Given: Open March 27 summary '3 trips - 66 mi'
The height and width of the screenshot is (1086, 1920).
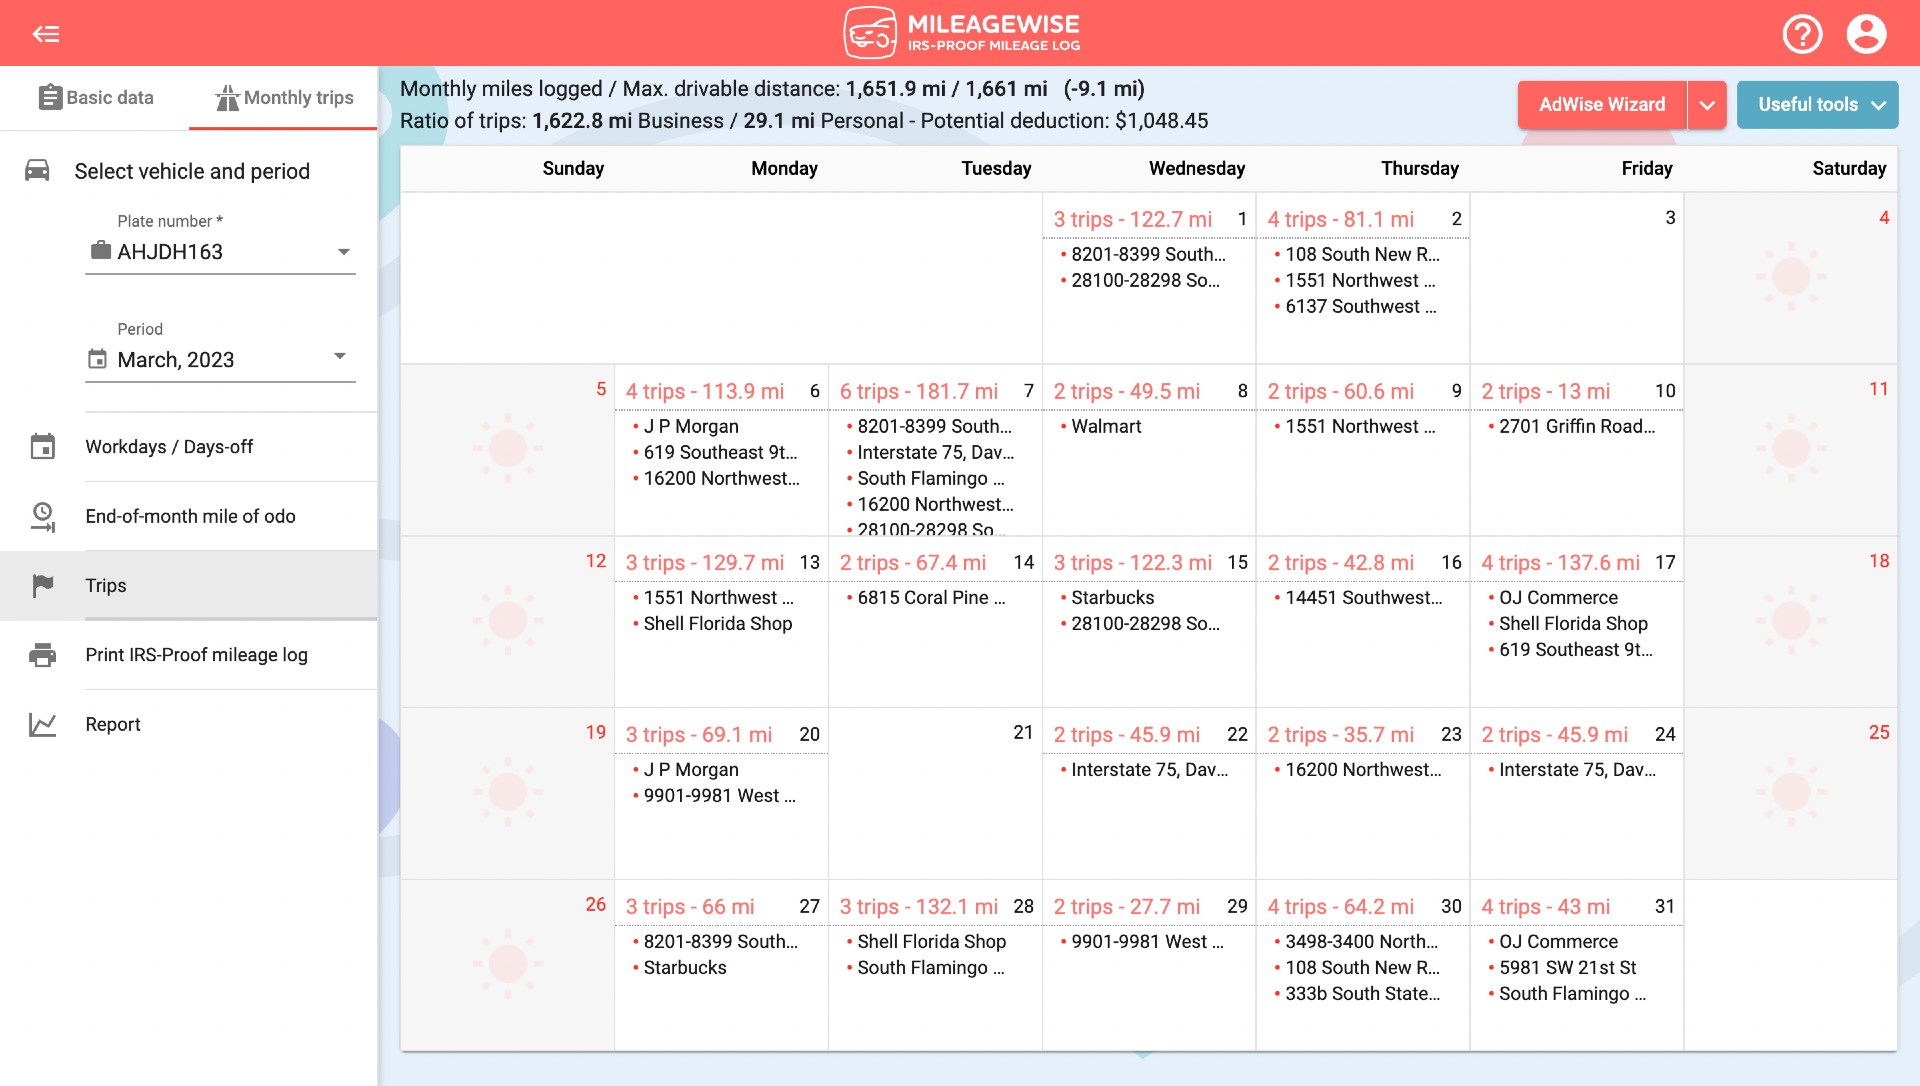Looking at the screenshot, I should [690, 907].
